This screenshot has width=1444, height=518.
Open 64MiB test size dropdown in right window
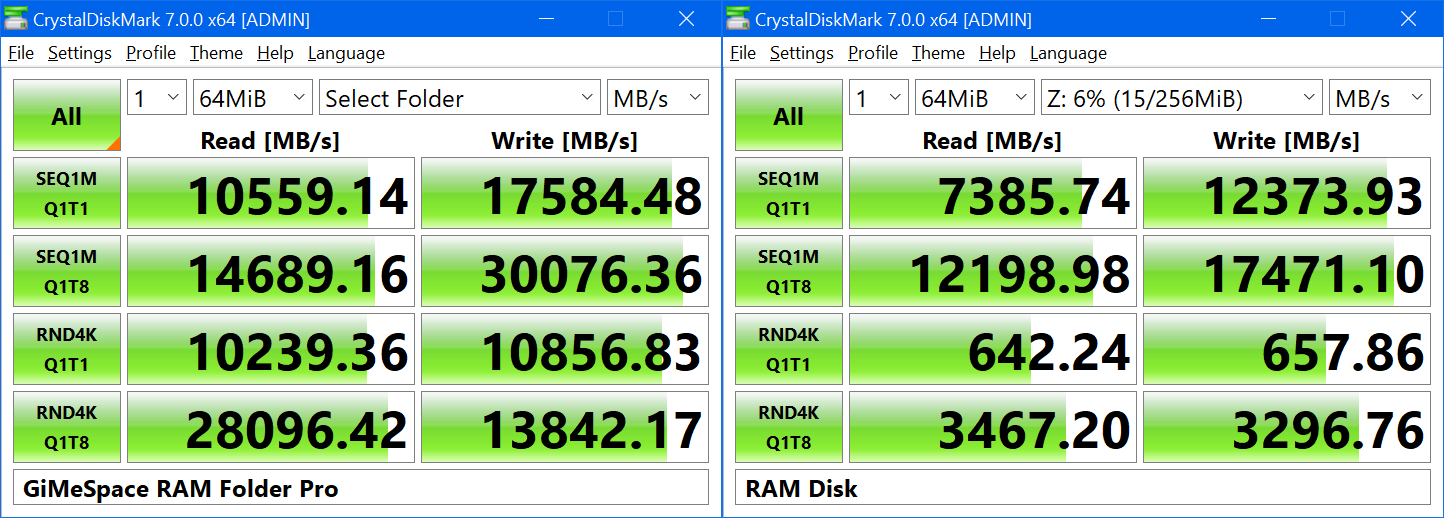pyautogui.click(x=975, y=98)
